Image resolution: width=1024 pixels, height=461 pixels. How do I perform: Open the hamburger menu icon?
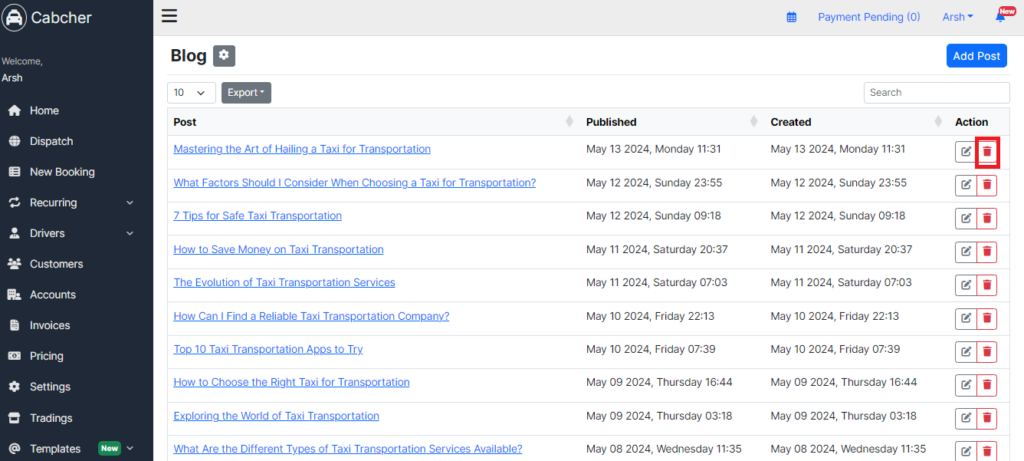tap(169, 16)
